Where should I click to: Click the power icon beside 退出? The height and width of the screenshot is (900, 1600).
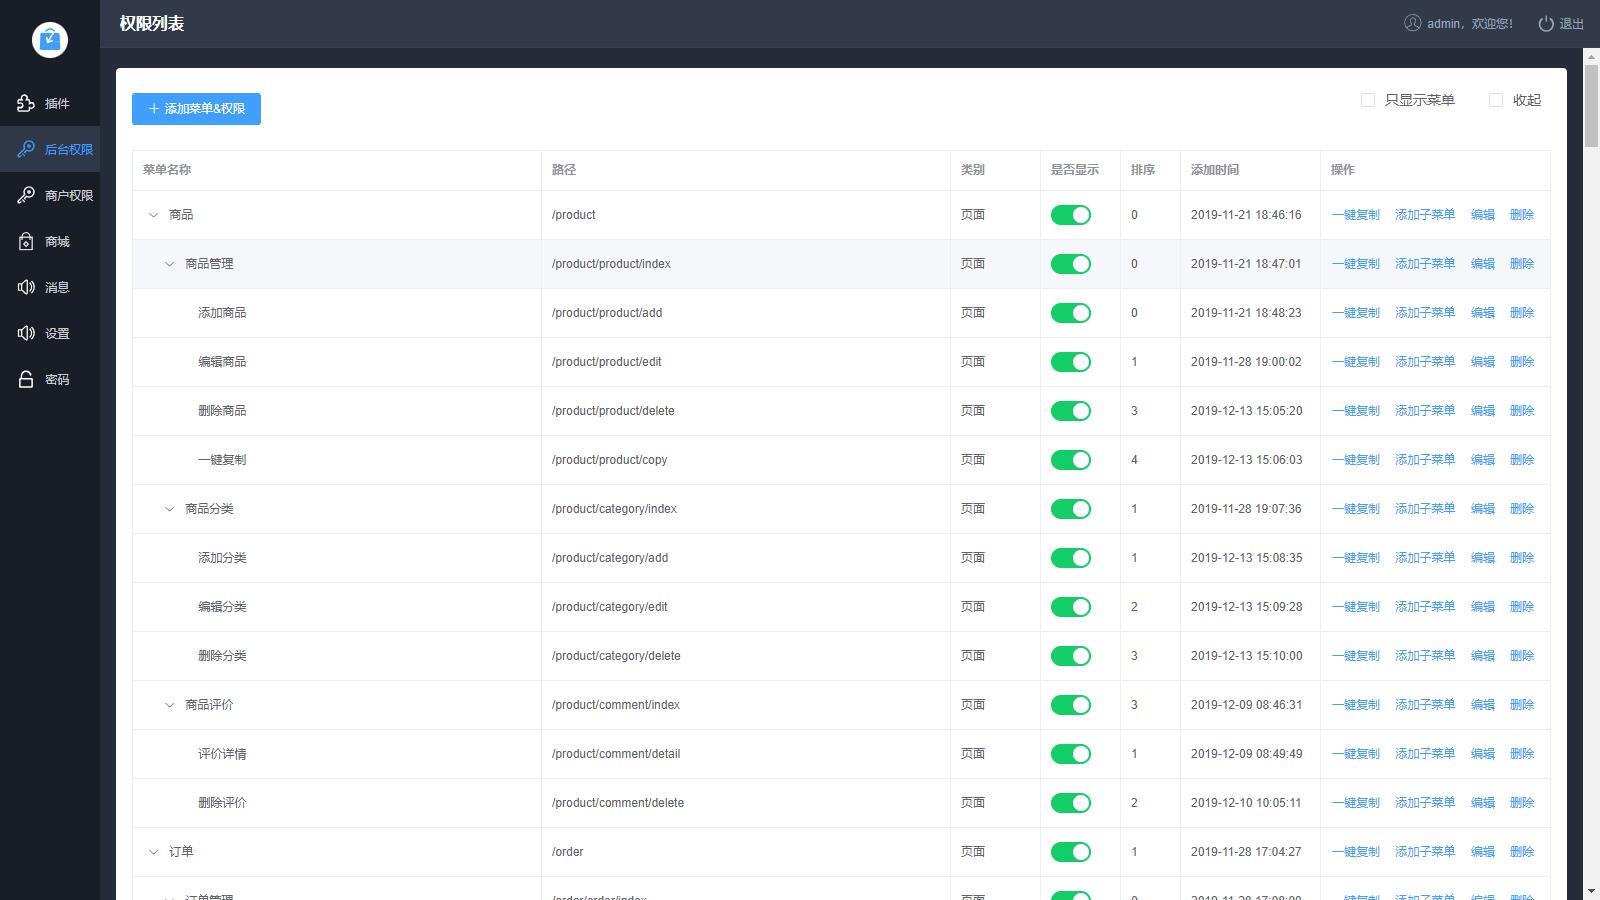[1546, 23]
